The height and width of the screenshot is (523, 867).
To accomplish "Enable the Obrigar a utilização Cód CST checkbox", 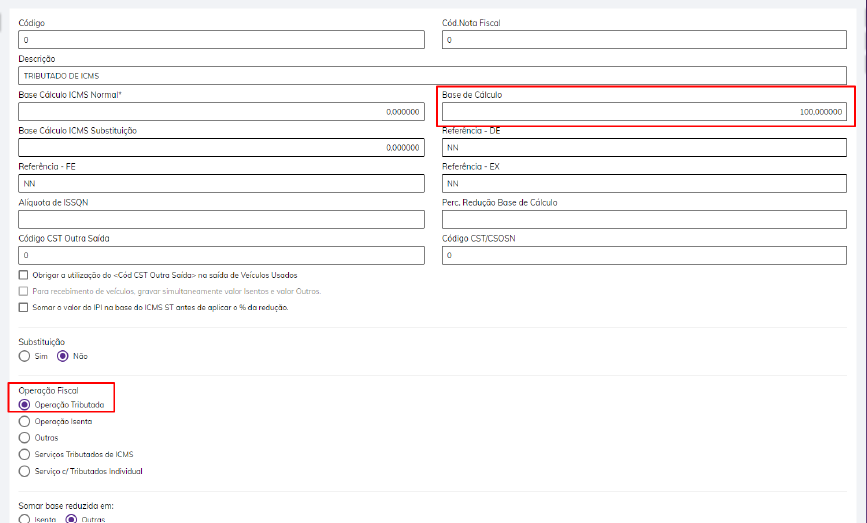I will pos(24,275).
